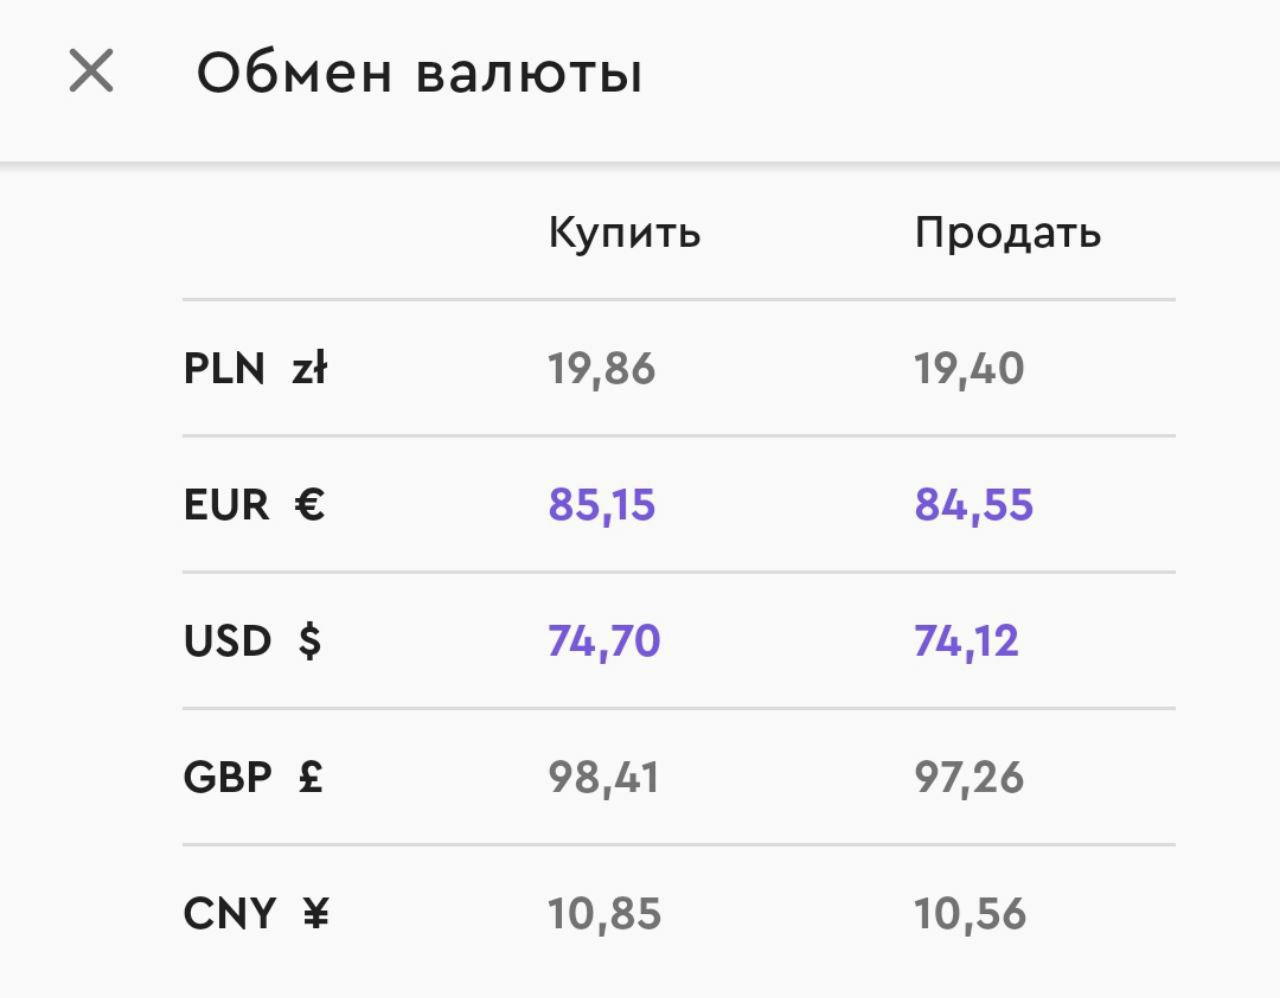The image size is (1280, 998).
Task: Tap GBP sell rate 97,26
Action: click(x=969, y=778)
